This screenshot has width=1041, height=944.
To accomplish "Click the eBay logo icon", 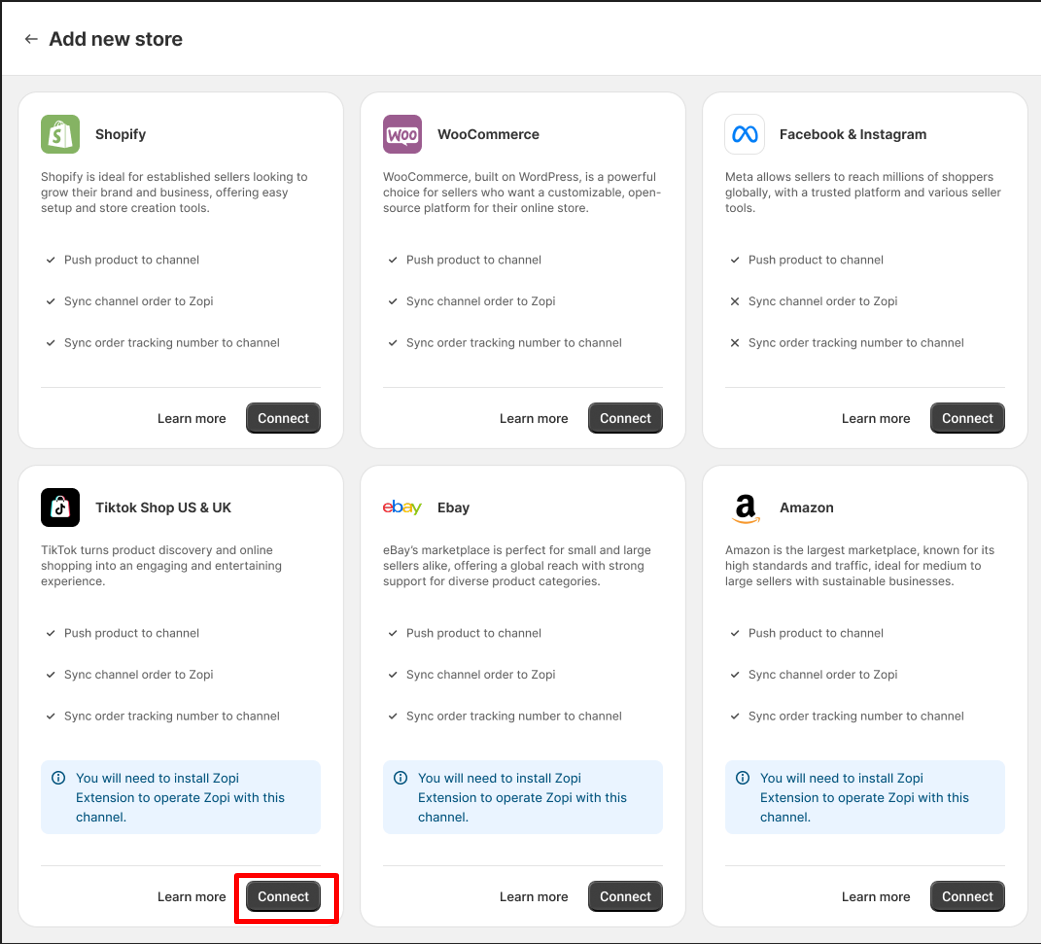I will pyautogui.click(x=402, y=507).
